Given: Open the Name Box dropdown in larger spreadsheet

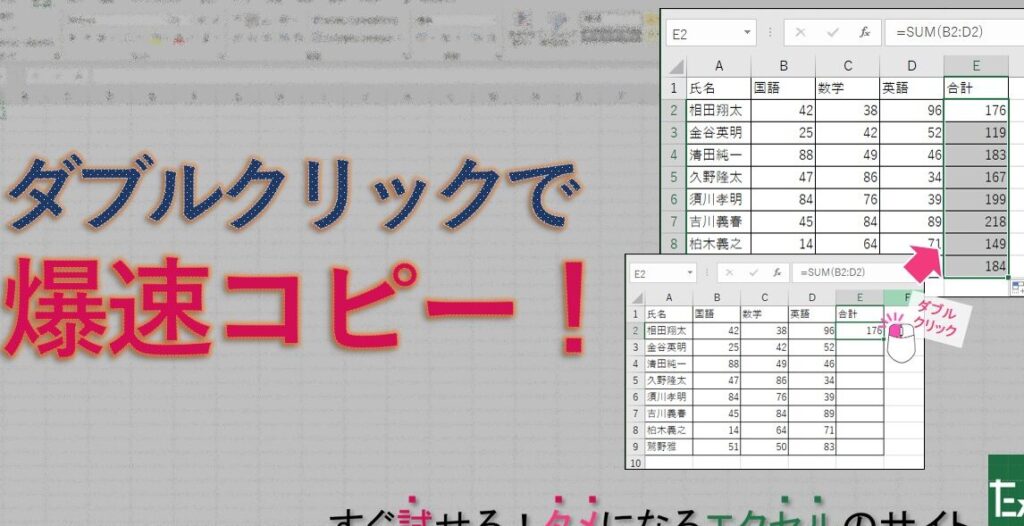Looking at the screenshot, I should point(748,33).
